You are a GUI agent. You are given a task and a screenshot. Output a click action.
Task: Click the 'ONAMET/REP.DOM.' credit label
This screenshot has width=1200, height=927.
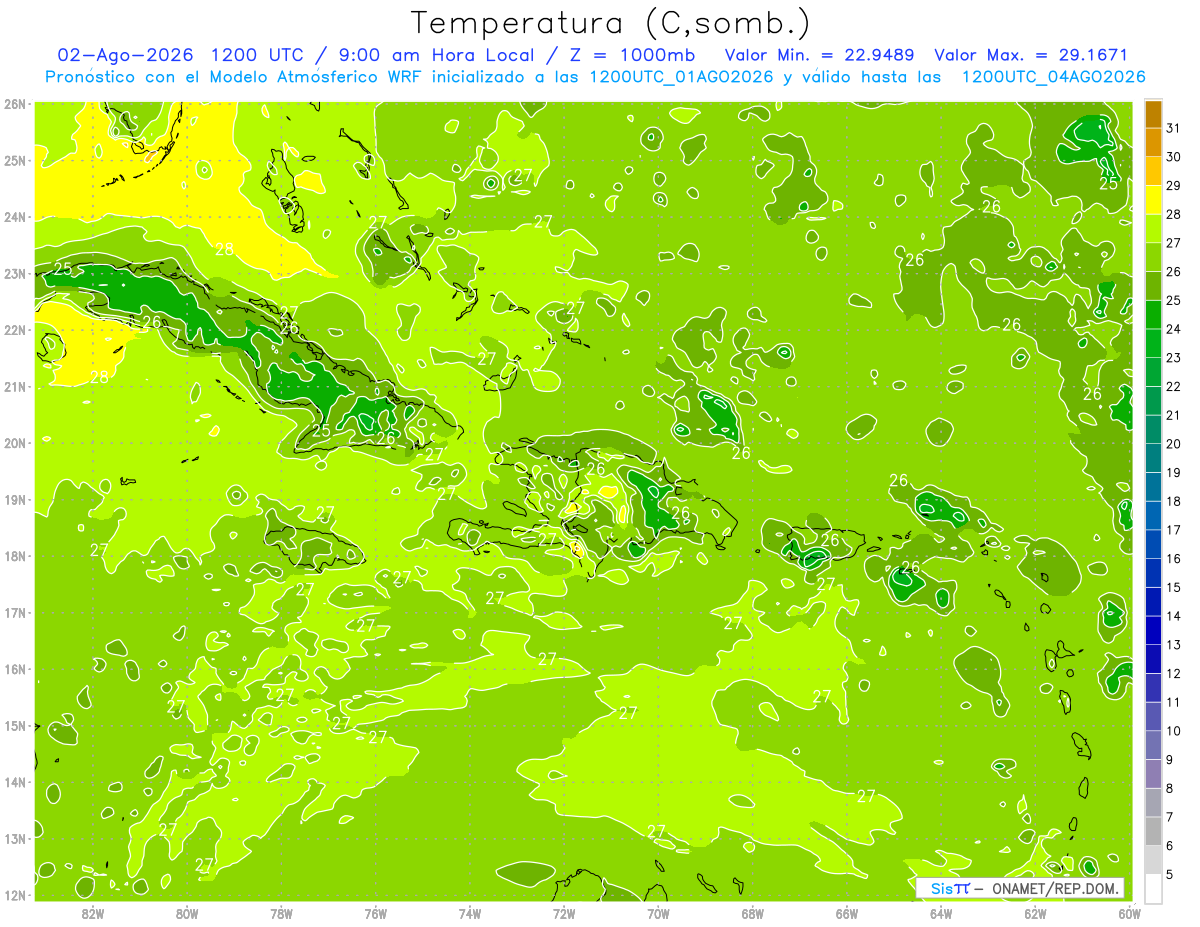pos(1055,888)
